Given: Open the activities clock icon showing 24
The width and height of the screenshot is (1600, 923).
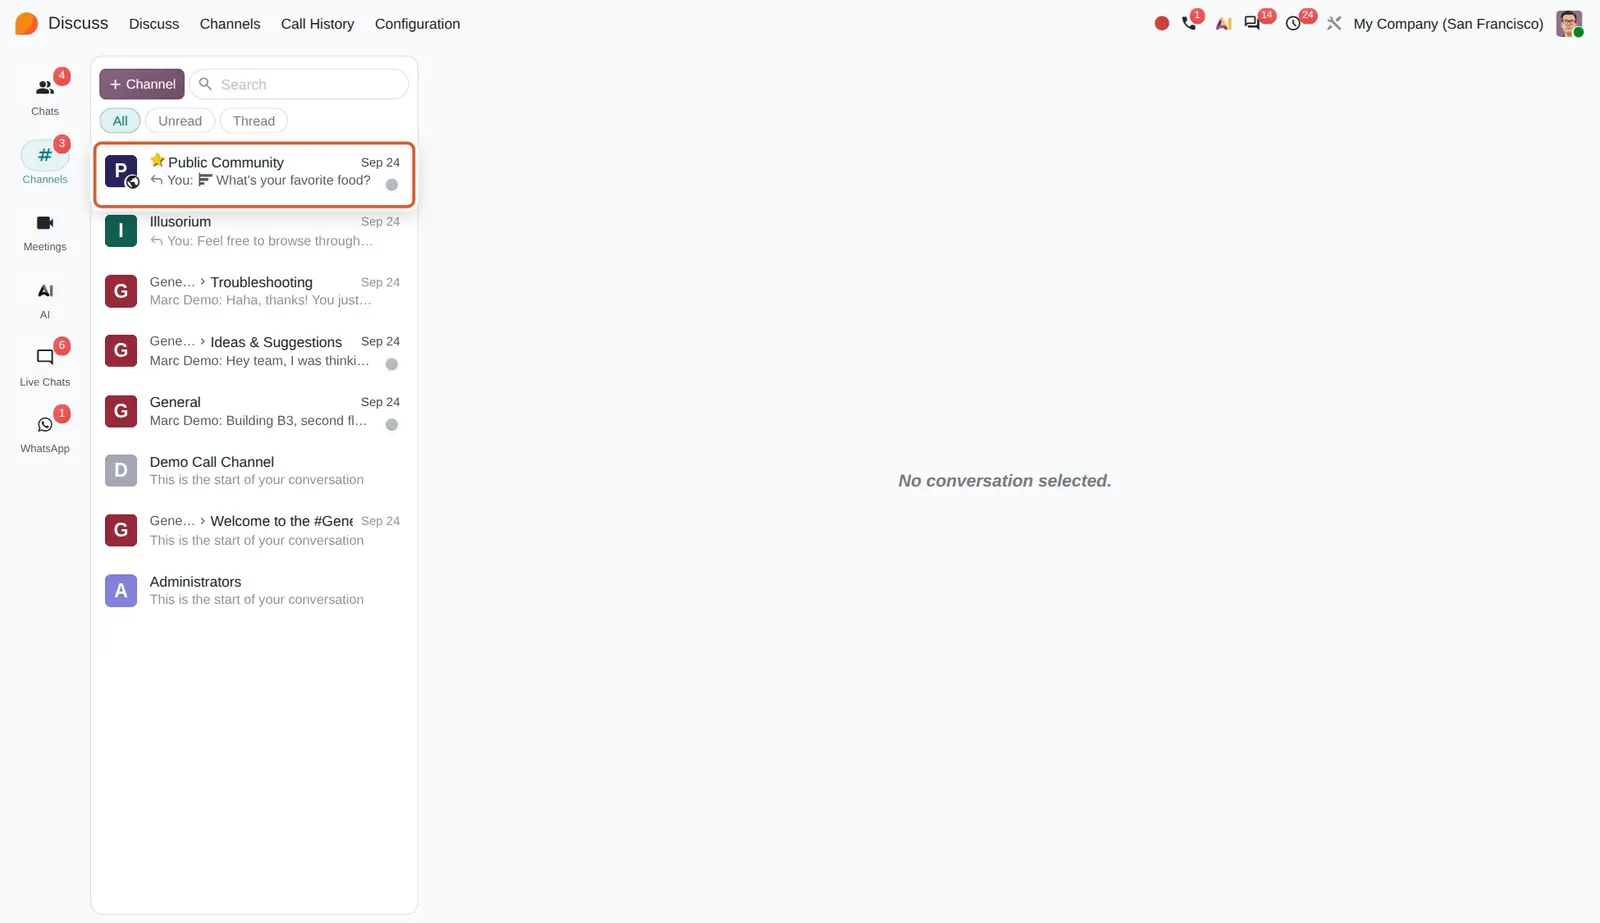Looking at the screenshot, I should tap(1294, 23).
